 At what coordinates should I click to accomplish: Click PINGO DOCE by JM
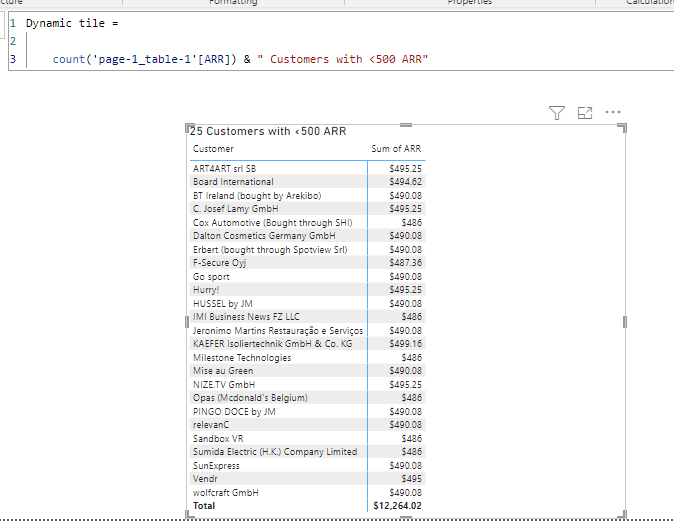pos(234,412)
